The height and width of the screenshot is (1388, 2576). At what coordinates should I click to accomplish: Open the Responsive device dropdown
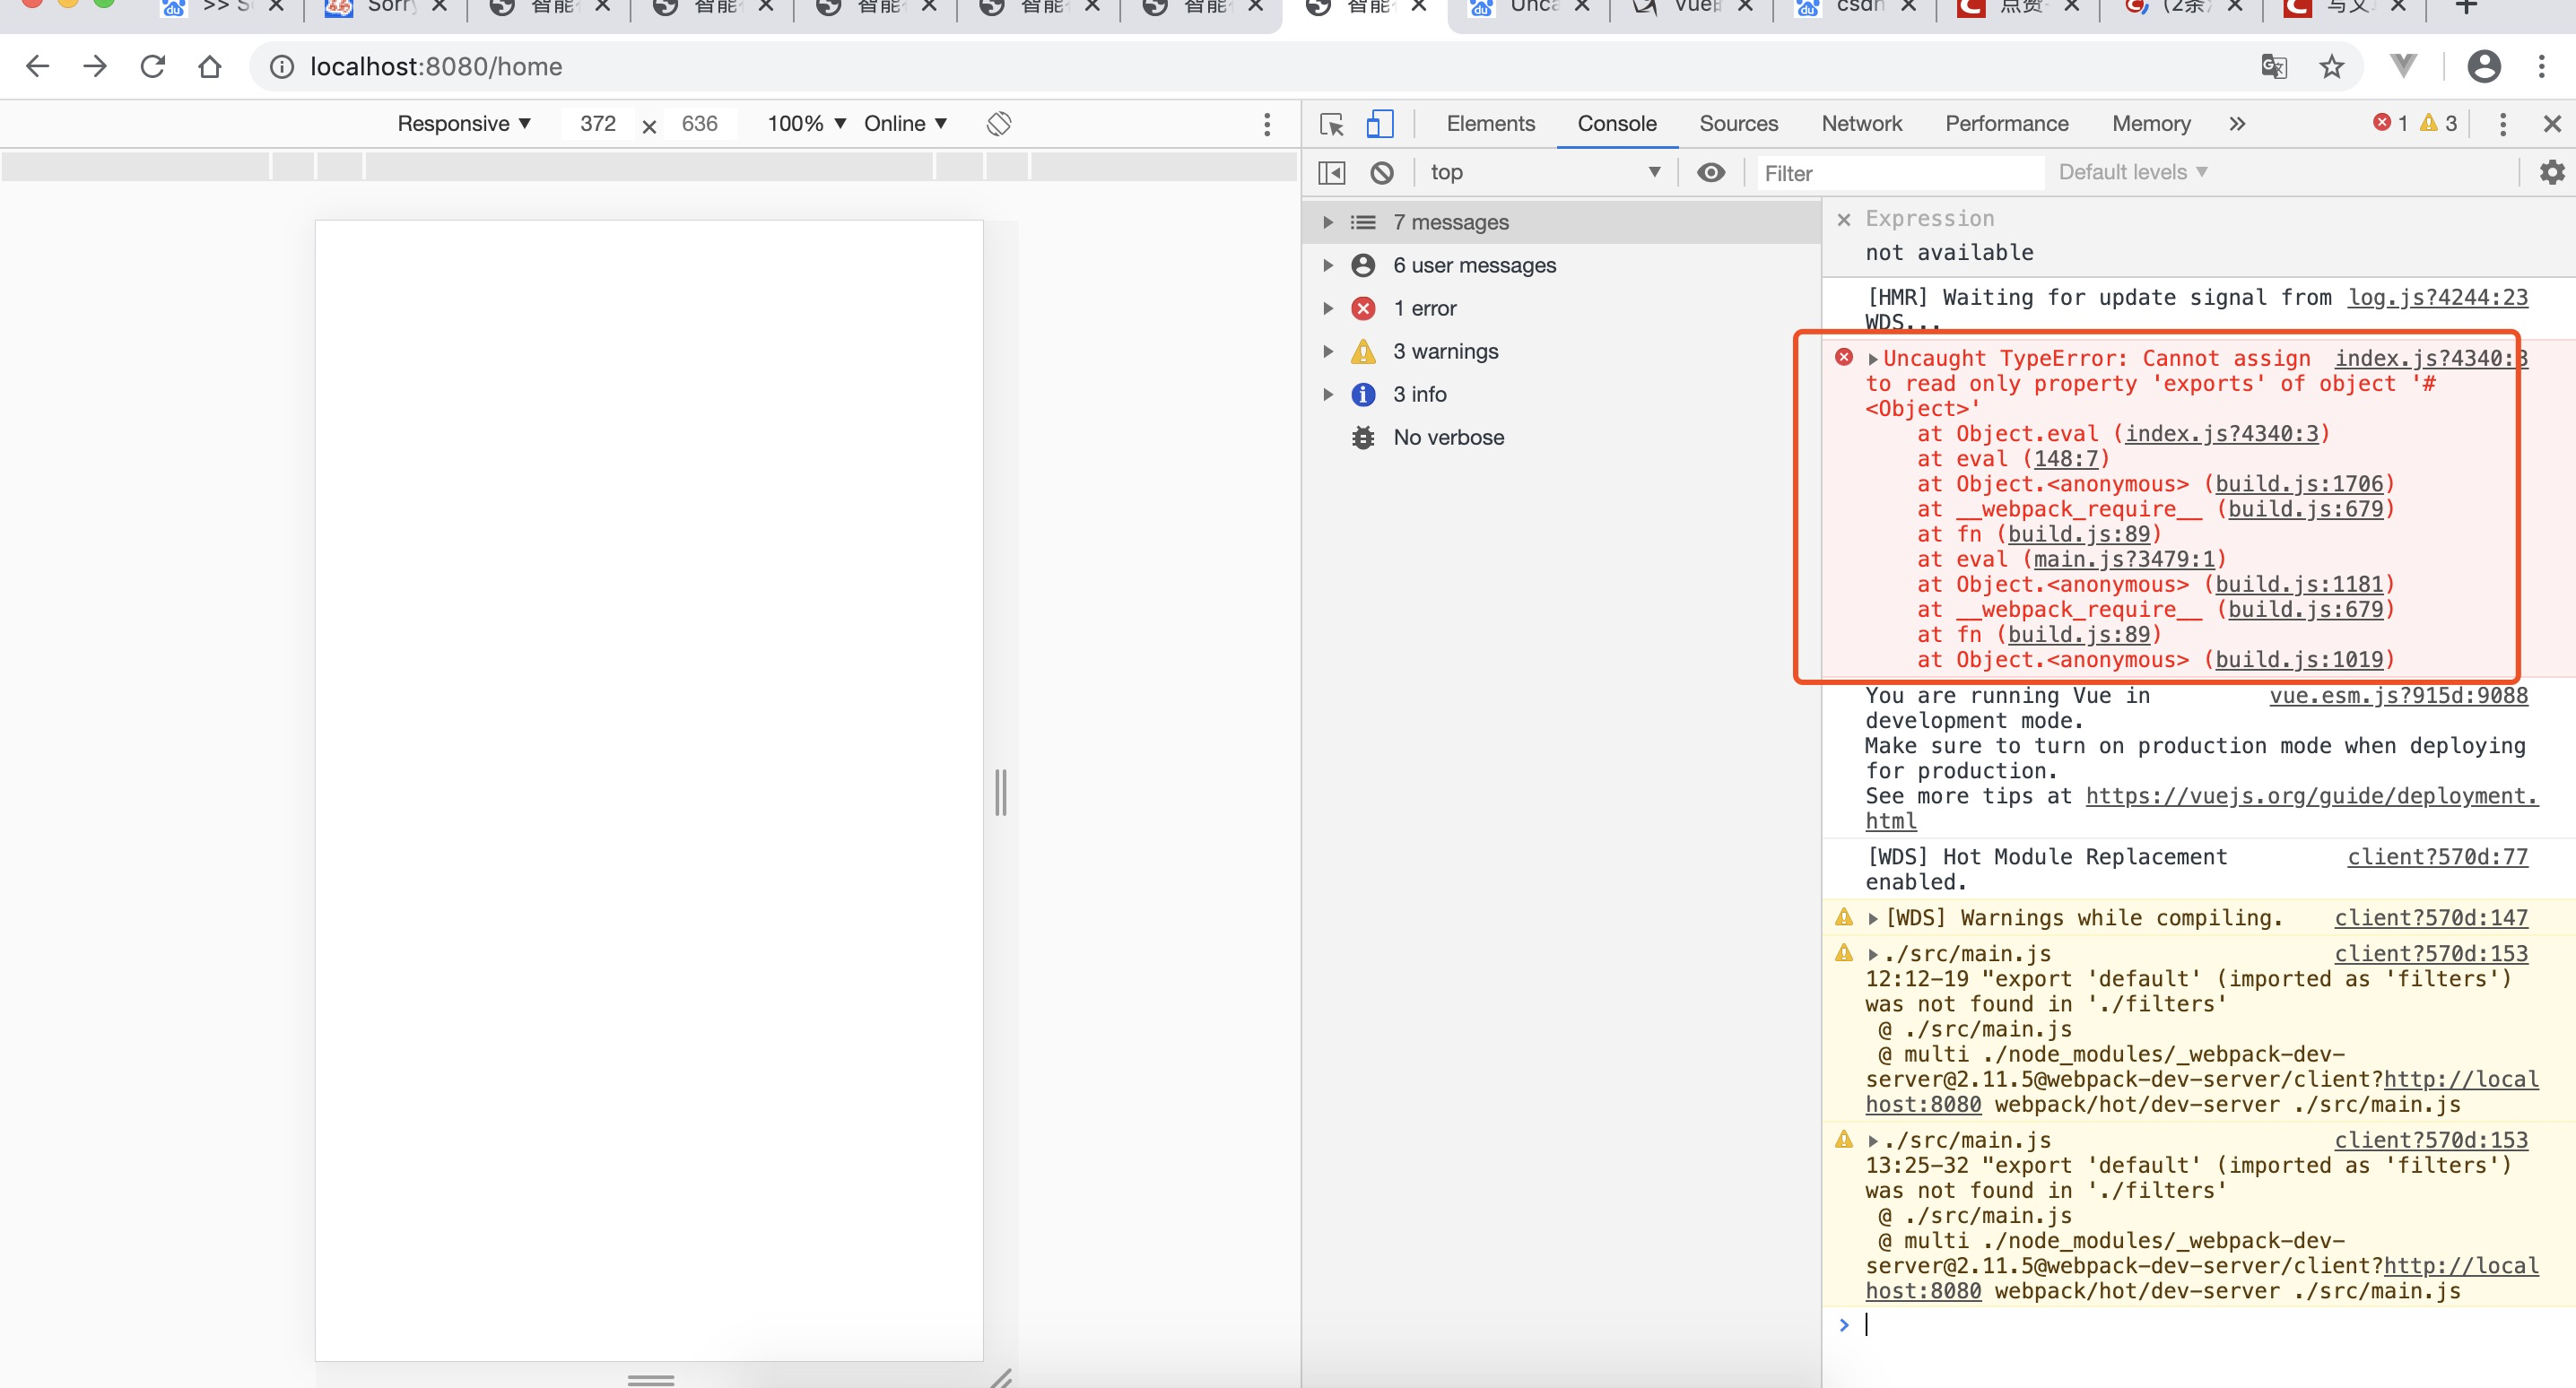point(464,124)
